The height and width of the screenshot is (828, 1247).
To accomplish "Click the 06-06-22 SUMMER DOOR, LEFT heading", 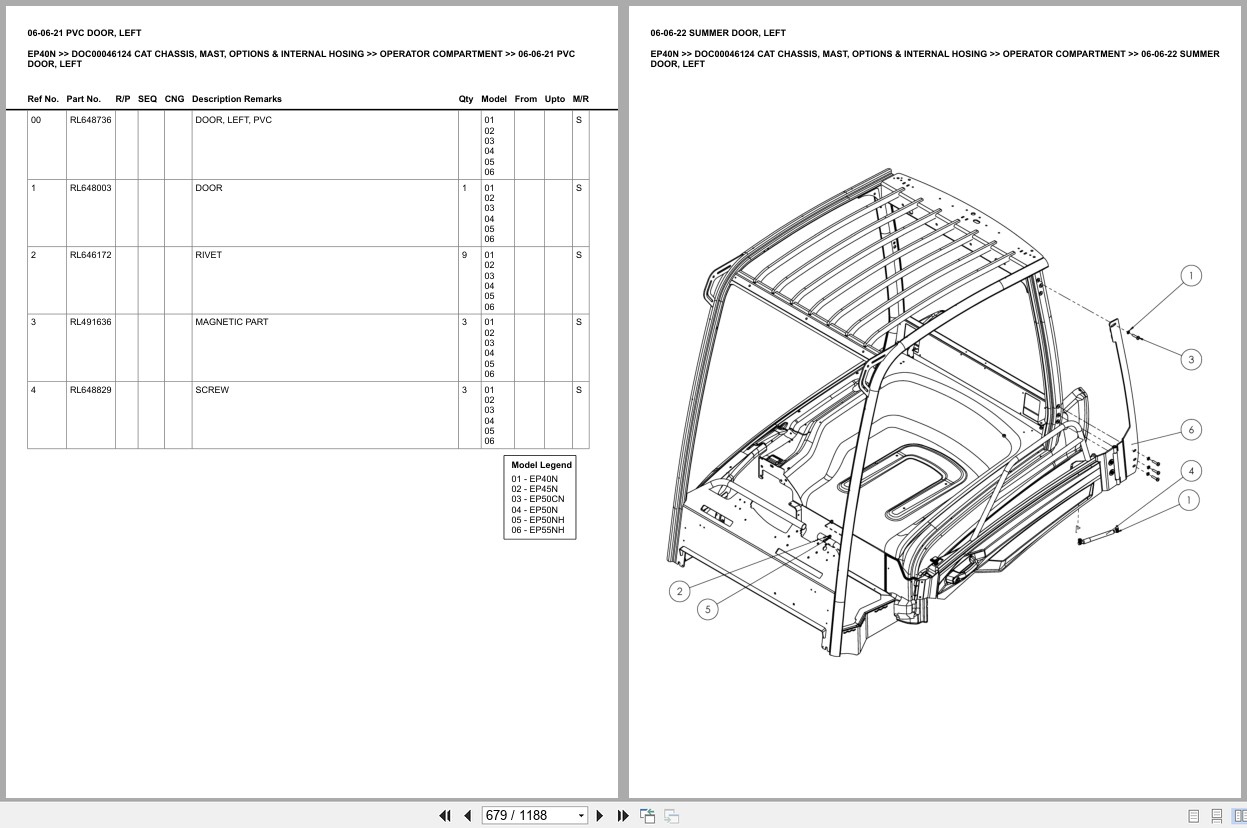I will 718,33.
